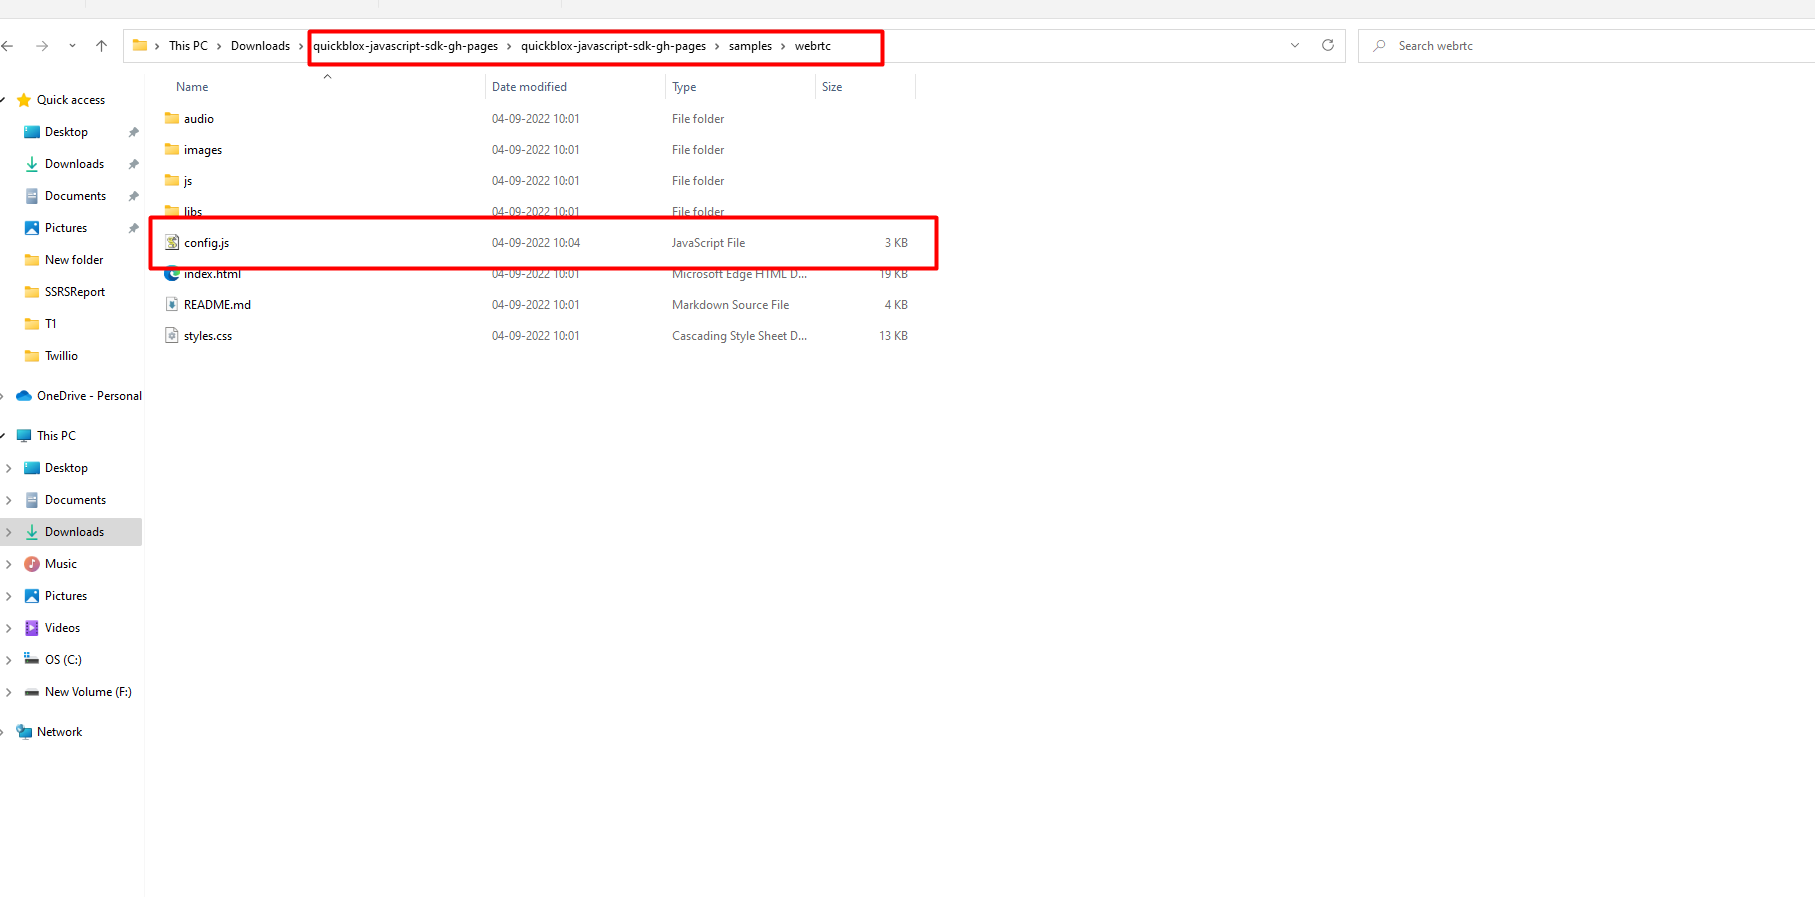Sort by the Size column header
Image resolution: width=1815 pixels, height=897 pixels.
click(832, 87)
